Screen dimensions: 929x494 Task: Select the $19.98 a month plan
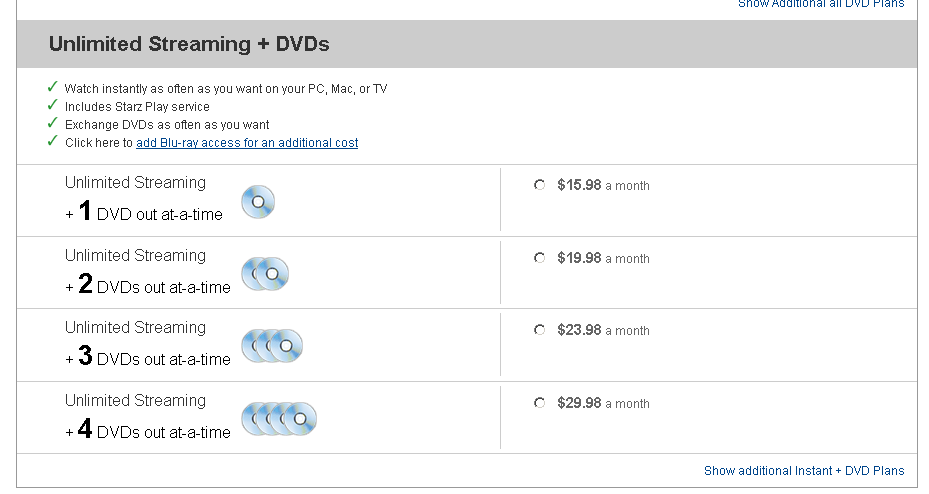(x=540, y=258)
